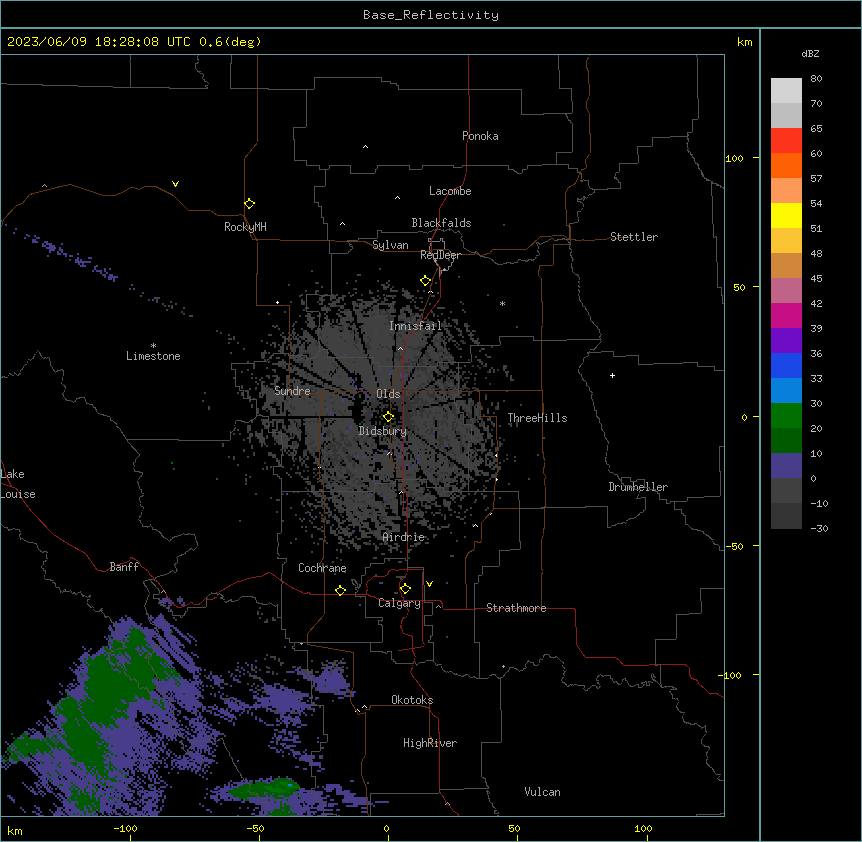Click the Stettler city label
This screenshot has height=842, width=862.
tap(634, 237)
